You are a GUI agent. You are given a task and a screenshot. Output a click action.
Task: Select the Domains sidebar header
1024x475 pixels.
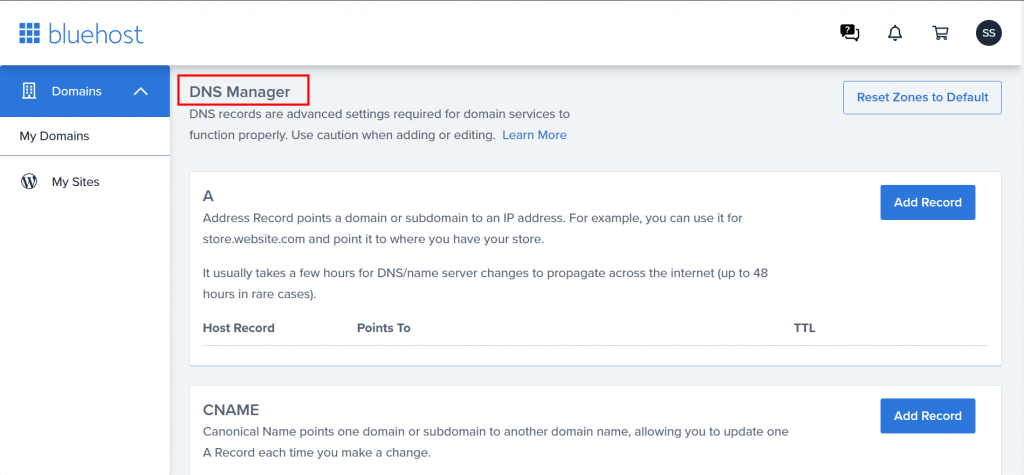pos(85,91)
